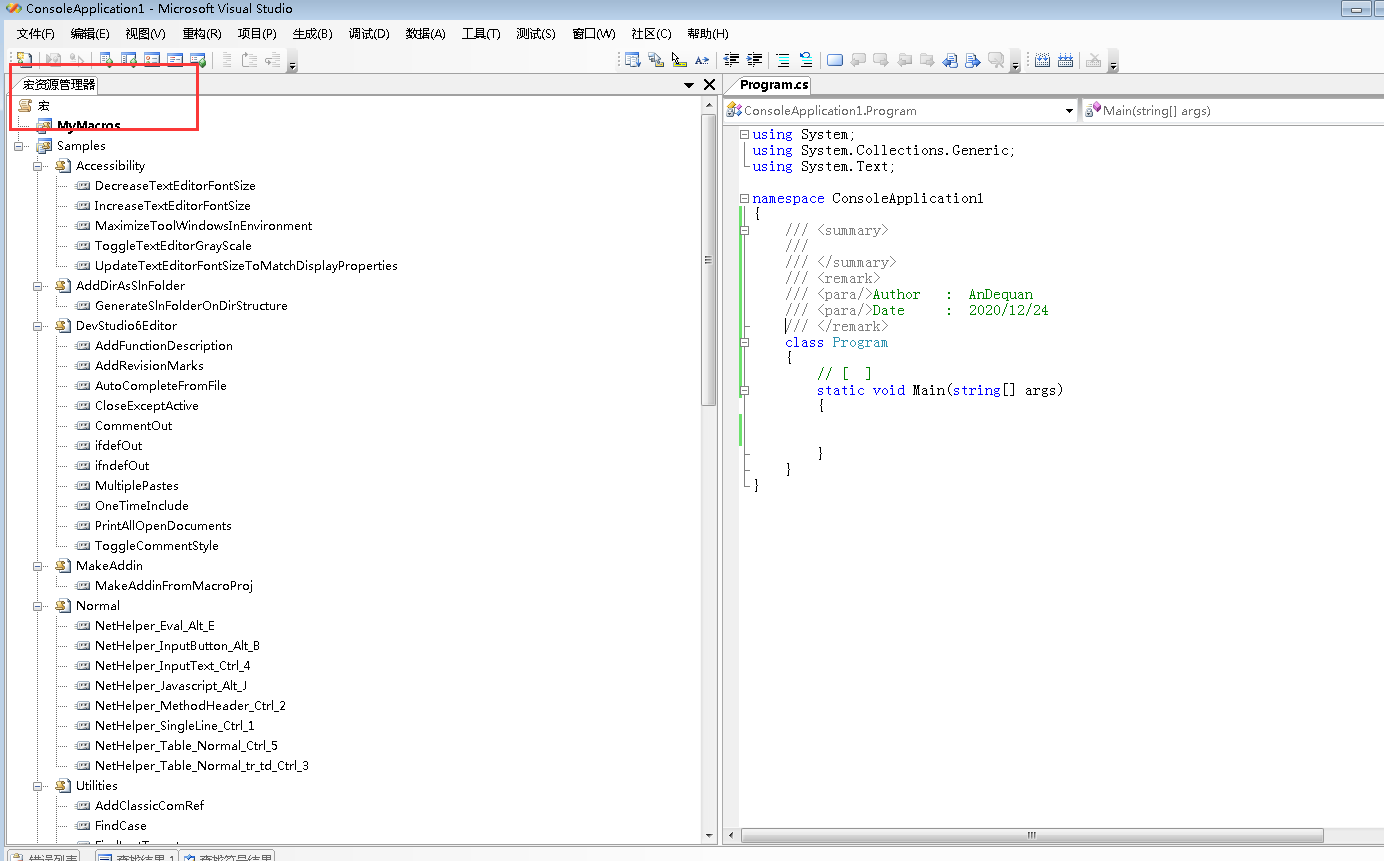
Task: Click the first green-diamond window icon
Action: 104,60
